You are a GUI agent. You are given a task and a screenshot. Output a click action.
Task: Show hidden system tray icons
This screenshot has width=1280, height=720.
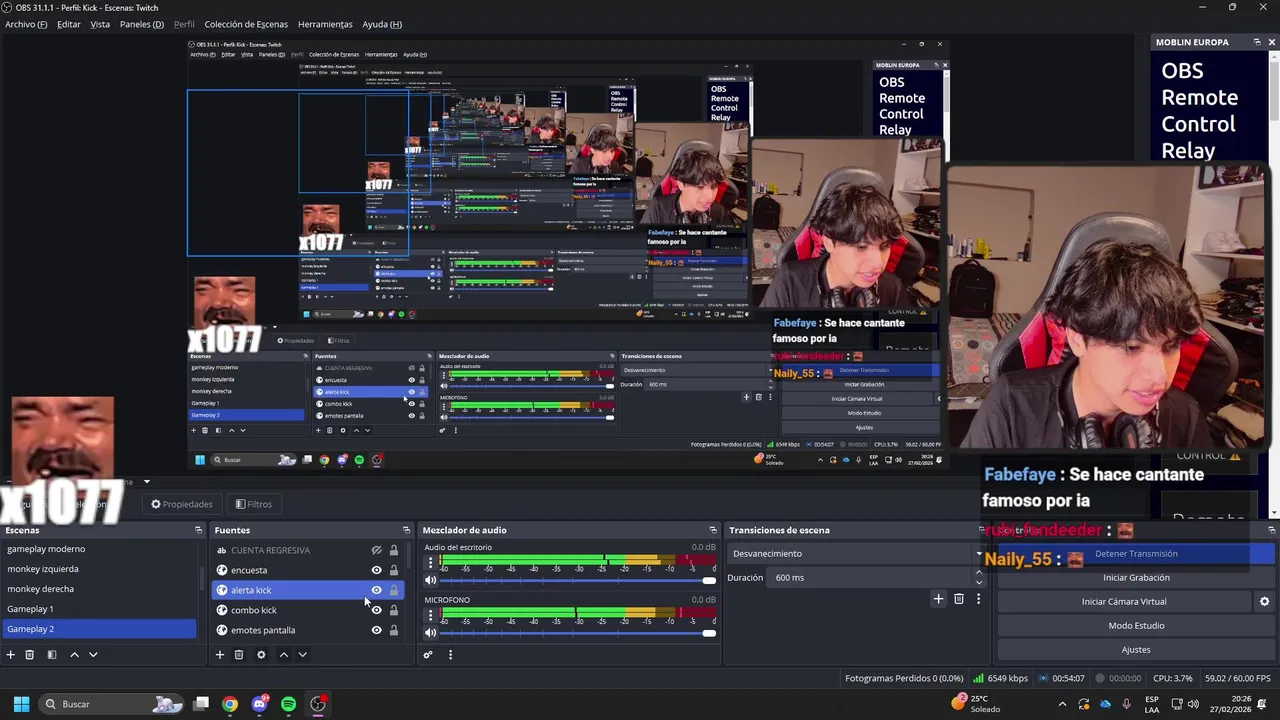(1062, 704)
